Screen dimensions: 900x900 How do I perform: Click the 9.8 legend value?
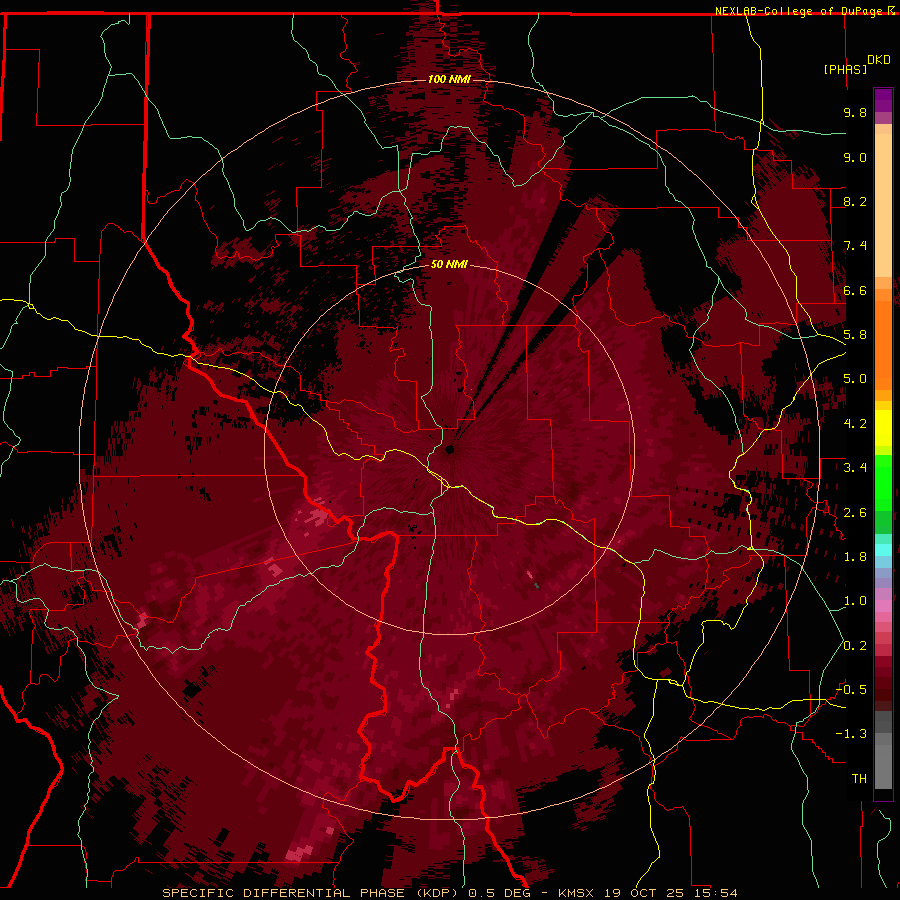coord(855,112)
